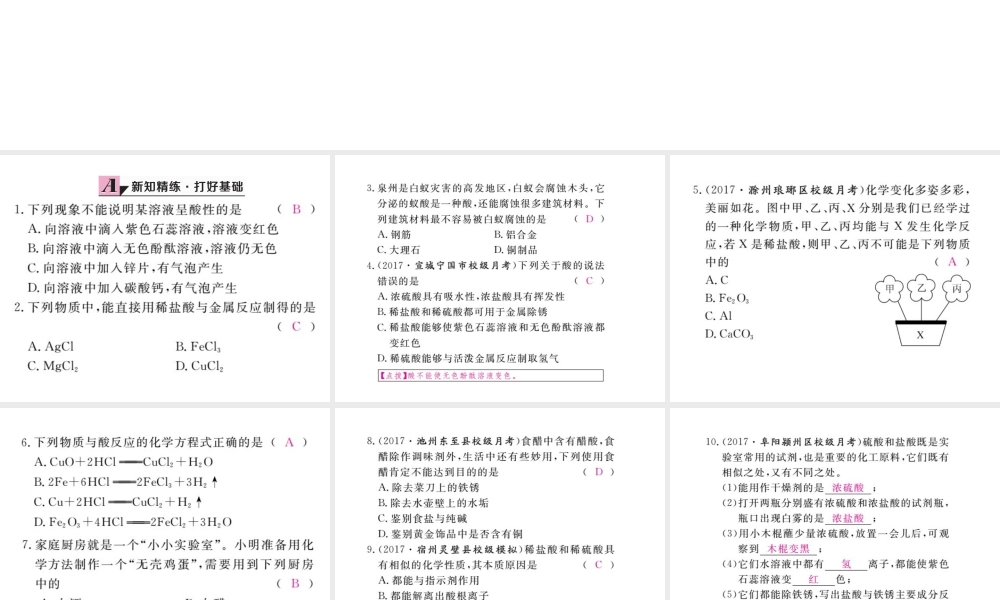
Task: Click equation 'B. 2Fe+6HCl══2FeCl3+3H2↑'
Action: pyautogui.click(x=126, y=482)
